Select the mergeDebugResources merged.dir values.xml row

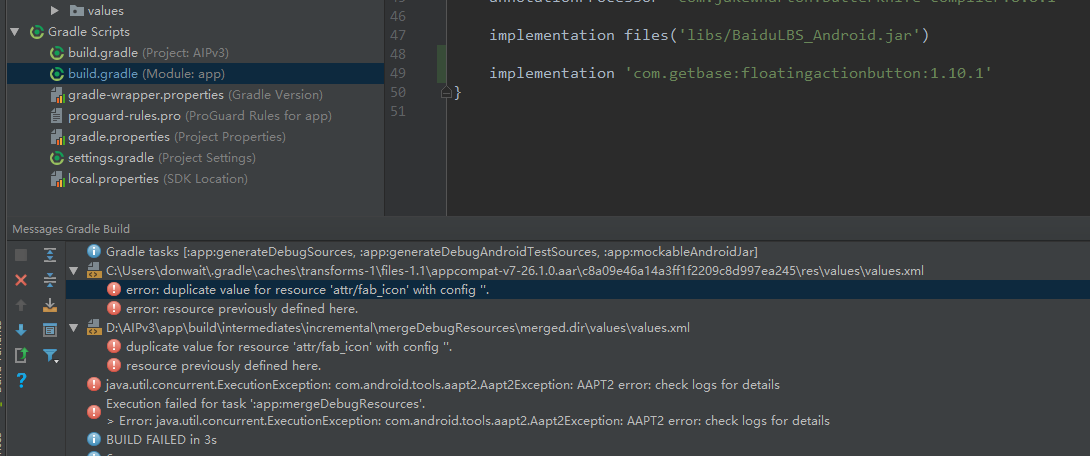[398, 327]
